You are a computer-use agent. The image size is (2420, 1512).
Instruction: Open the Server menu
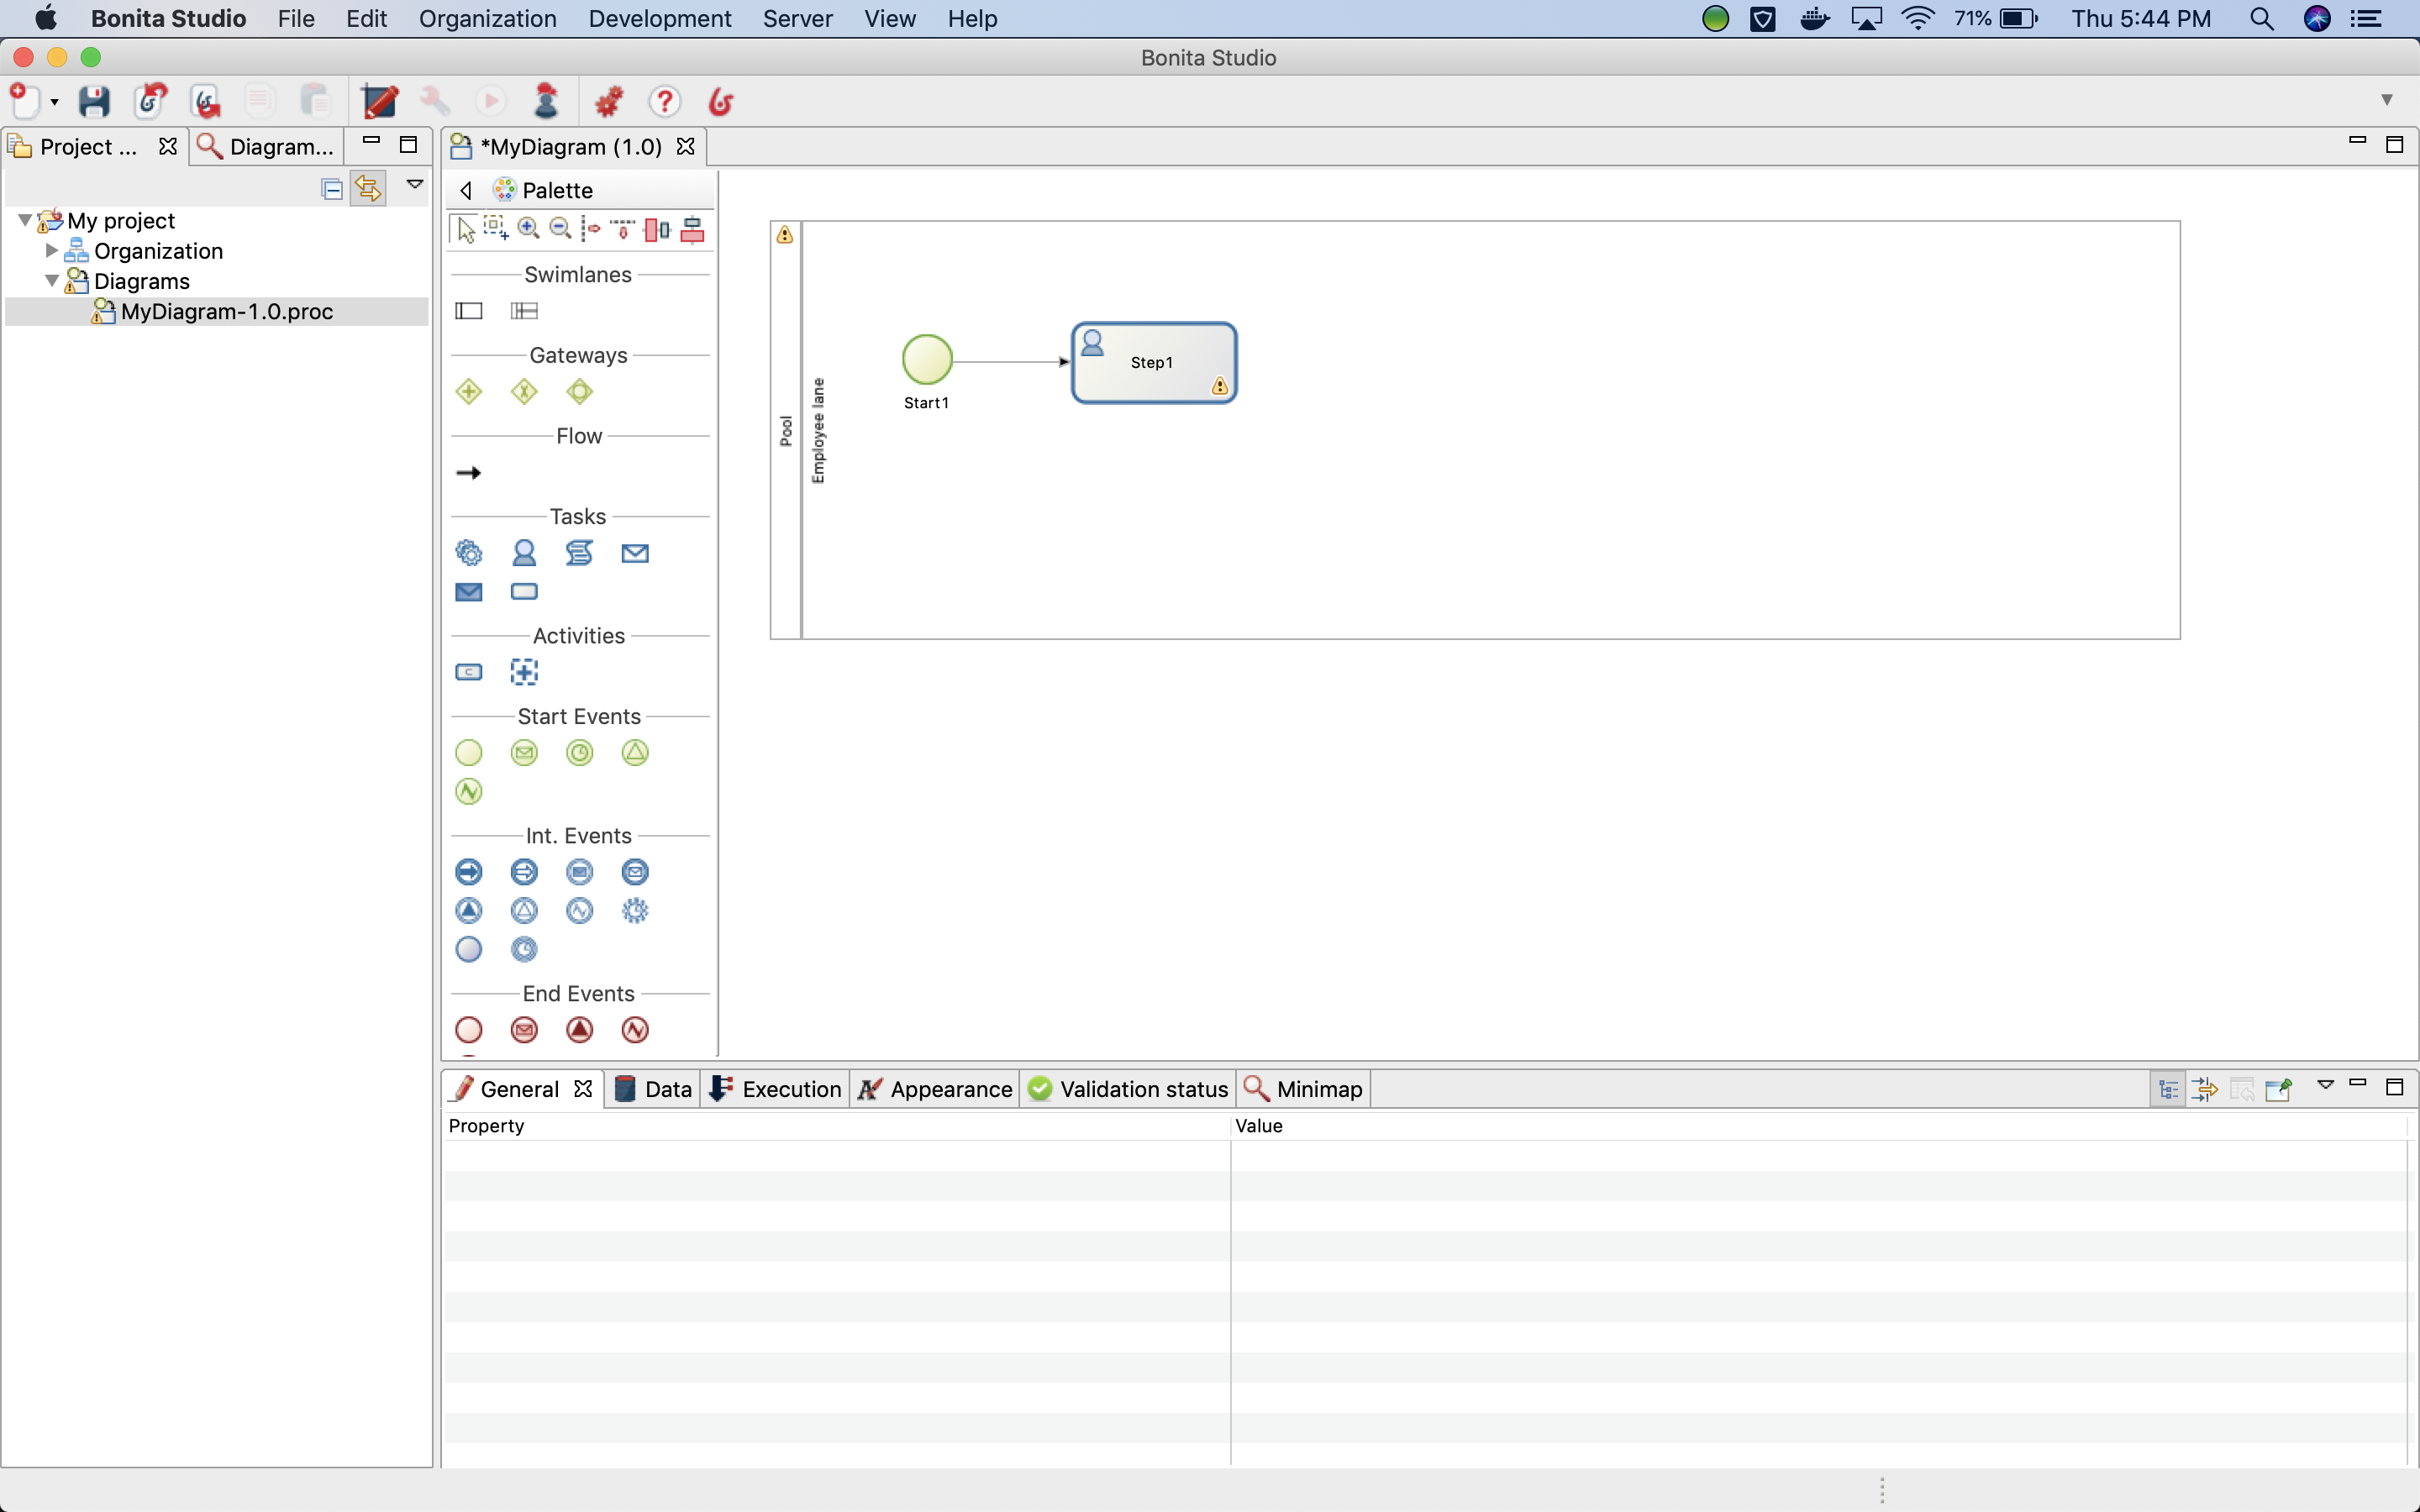pos(797,19)
